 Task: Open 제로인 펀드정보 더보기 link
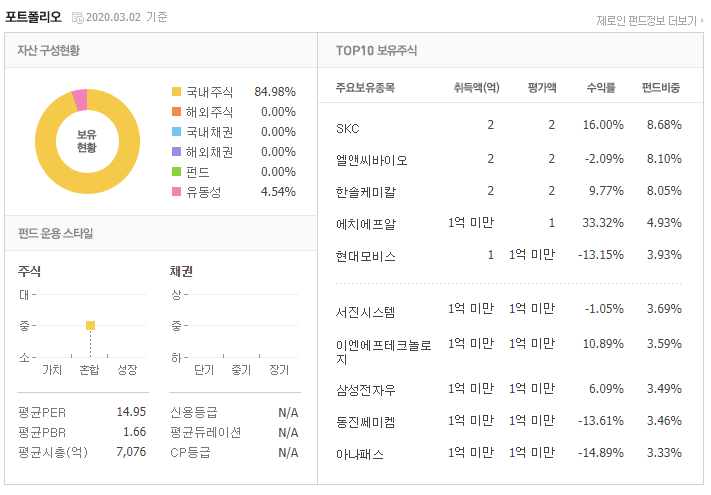pyautogui.click(x=646, y=21)
